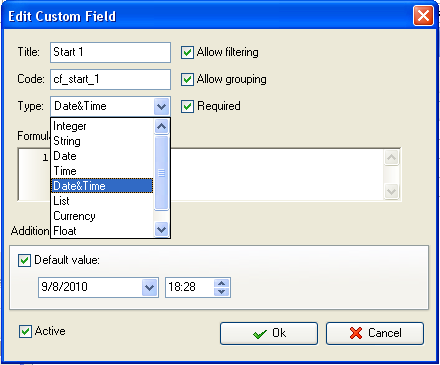
Task: Confirm changes with the Ok button
Action: pos(269,333)
